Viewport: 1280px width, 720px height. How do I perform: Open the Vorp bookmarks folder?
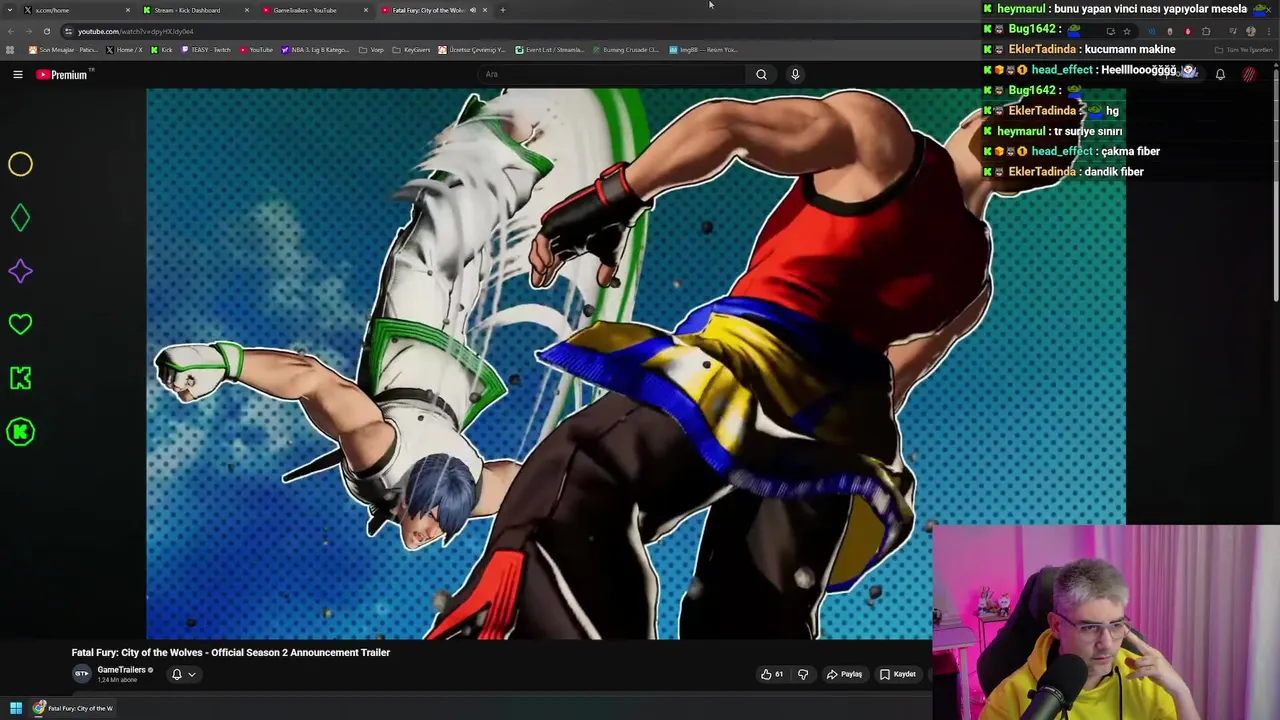point(371,50)
